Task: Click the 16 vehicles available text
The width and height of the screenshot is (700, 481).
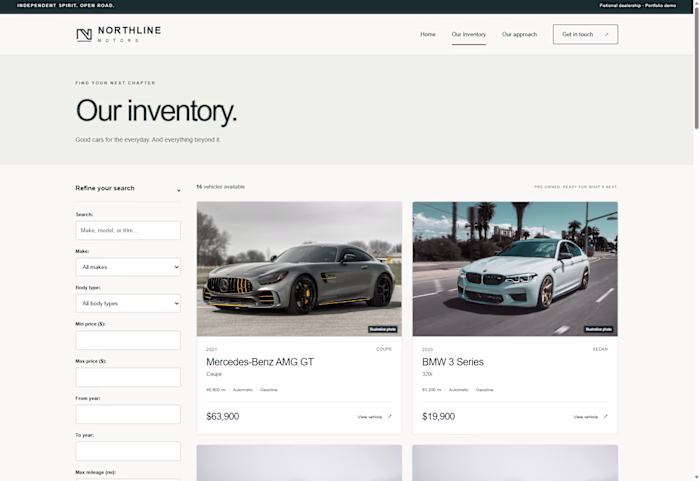Action: [x=221, y=187]
